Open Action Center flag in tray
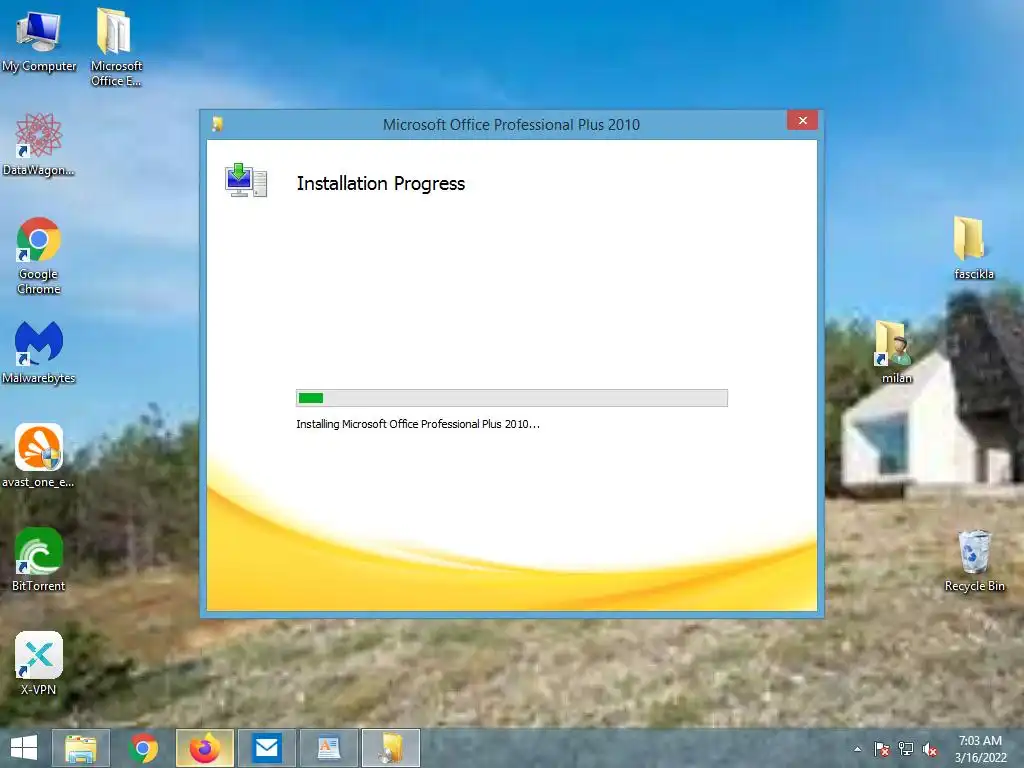1024x768 pixels. [882, 749]
